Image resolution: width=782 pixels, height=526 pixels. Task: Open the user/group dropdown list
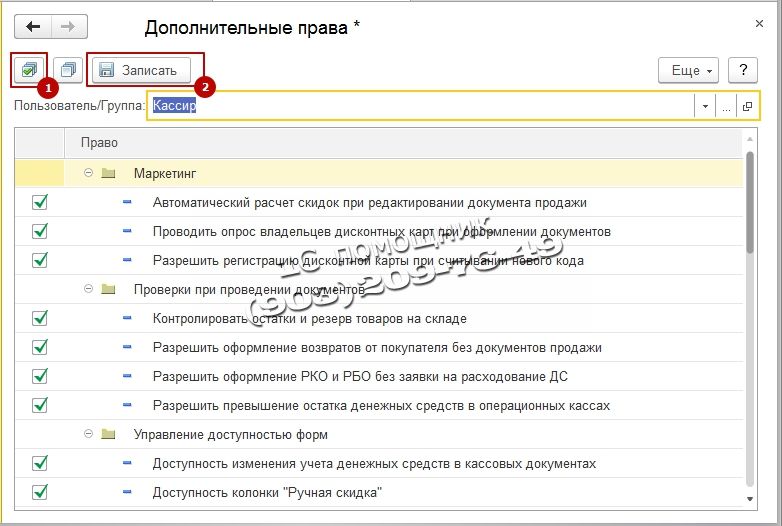[x=705, y=106]
